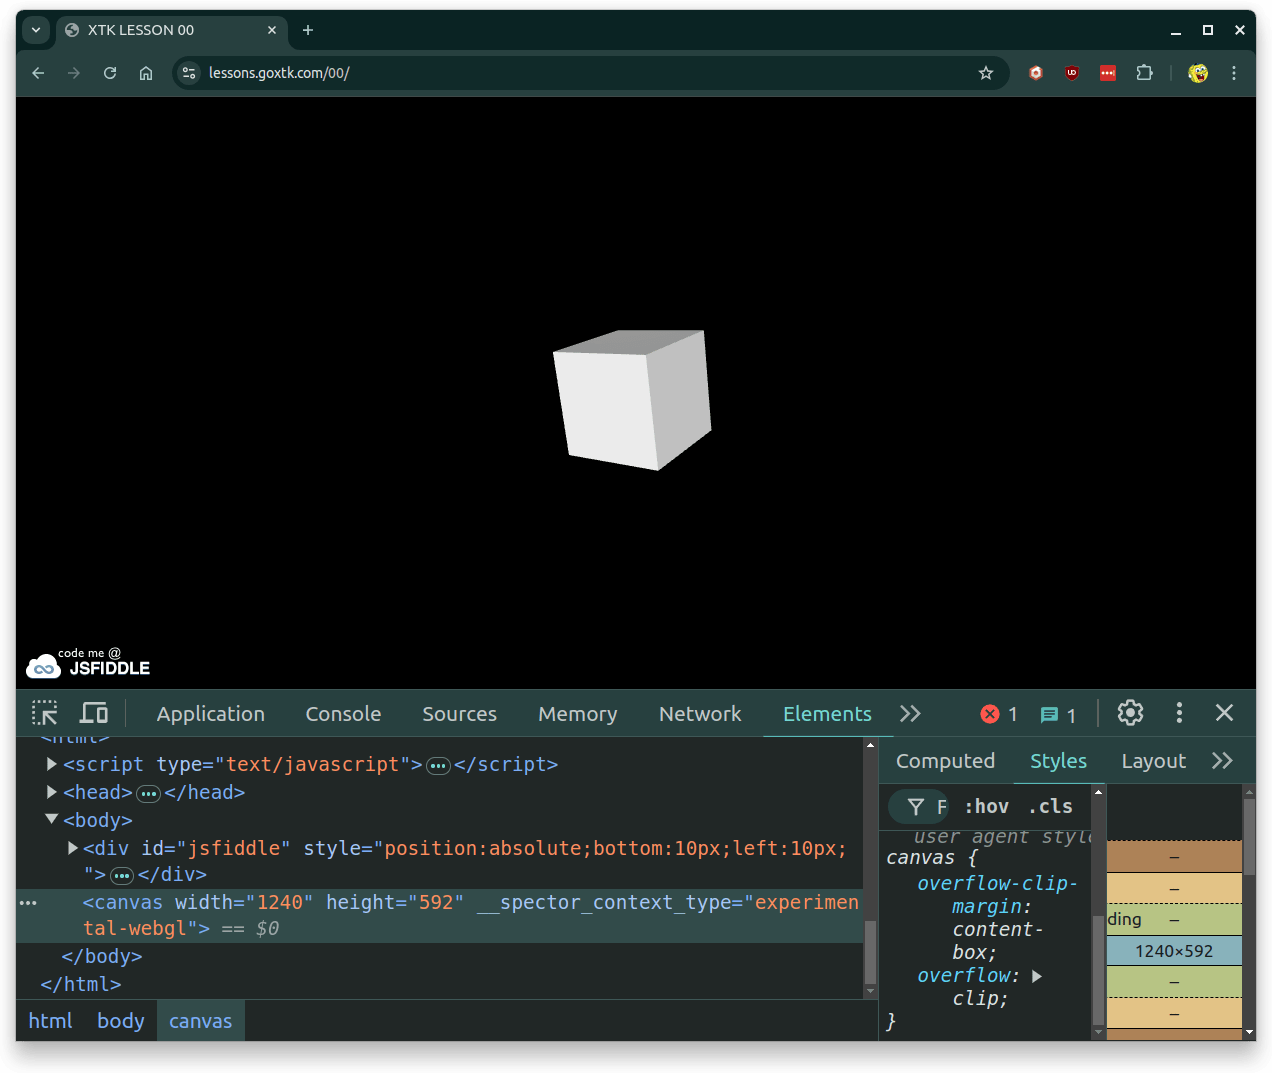This screenshot has width=1272, height=1073.
Task: Open DevTools customize three-dot menu
Action: click(1179, 713)
